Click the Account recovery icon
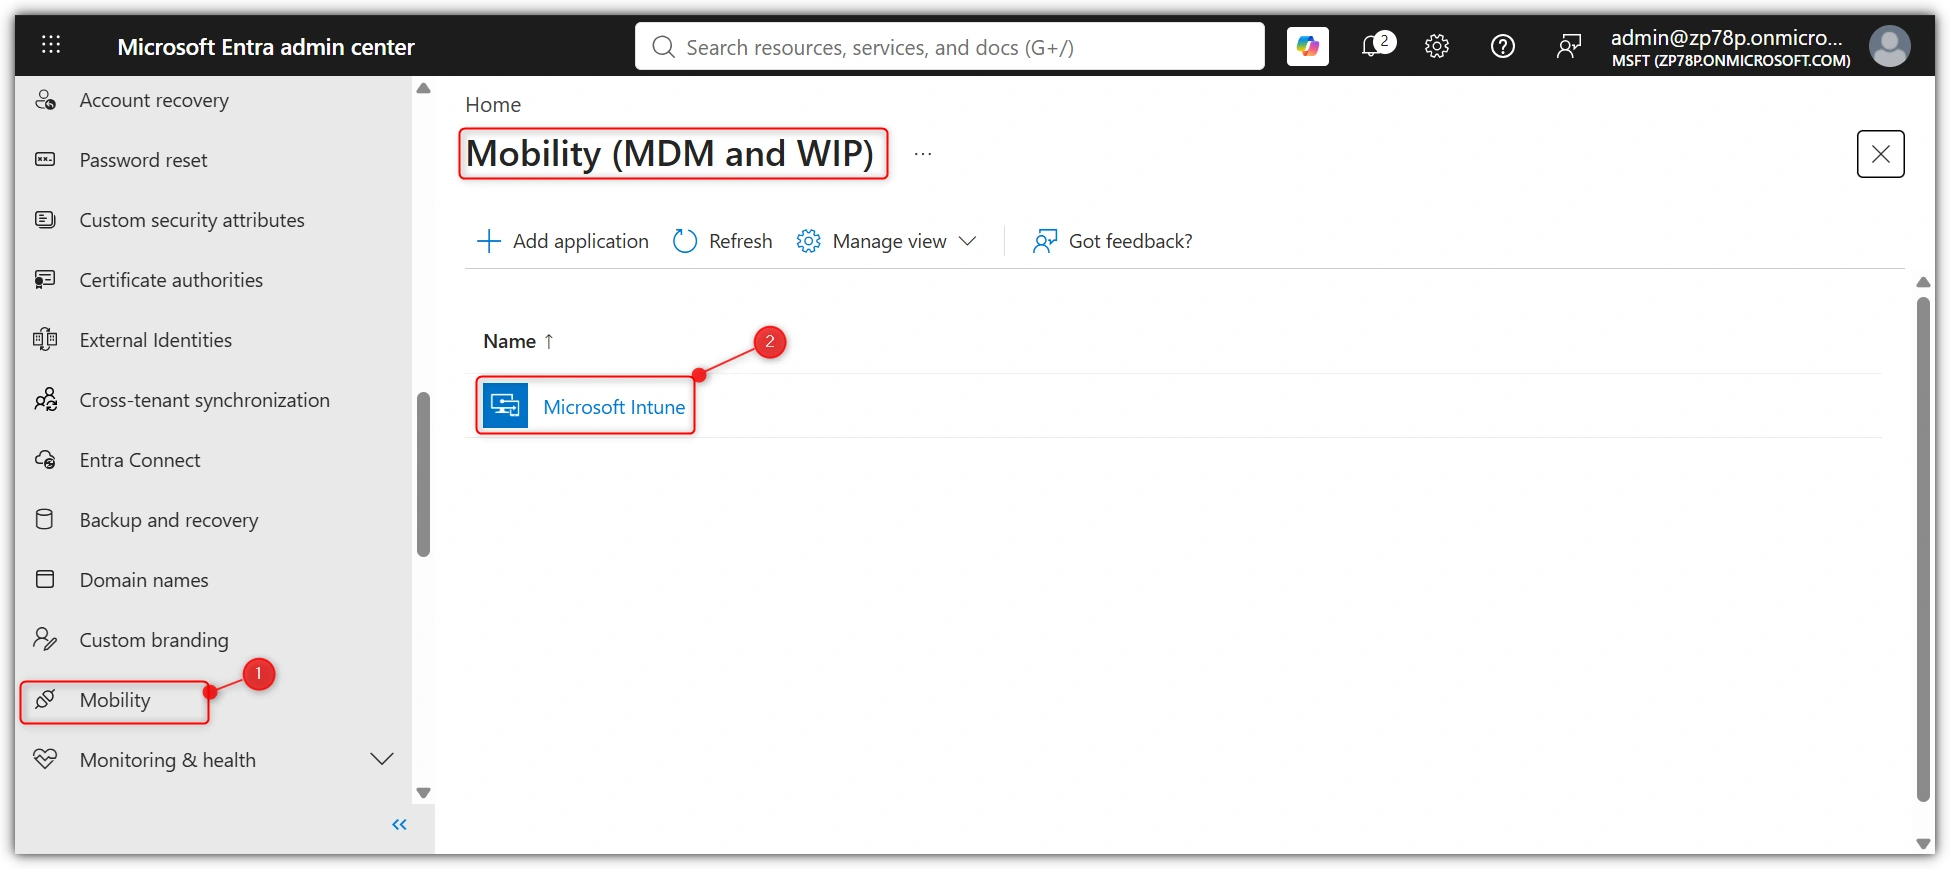Image resolution: width=1950 pixels, height=869 pixels. pos(45,100)
